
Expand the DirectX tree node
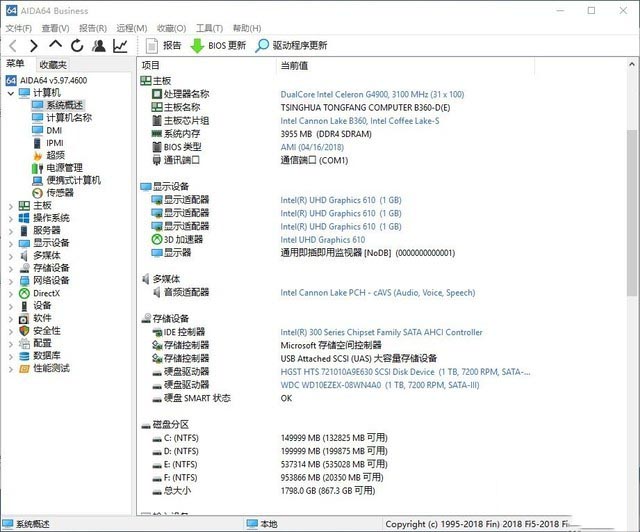click(11, 294)
